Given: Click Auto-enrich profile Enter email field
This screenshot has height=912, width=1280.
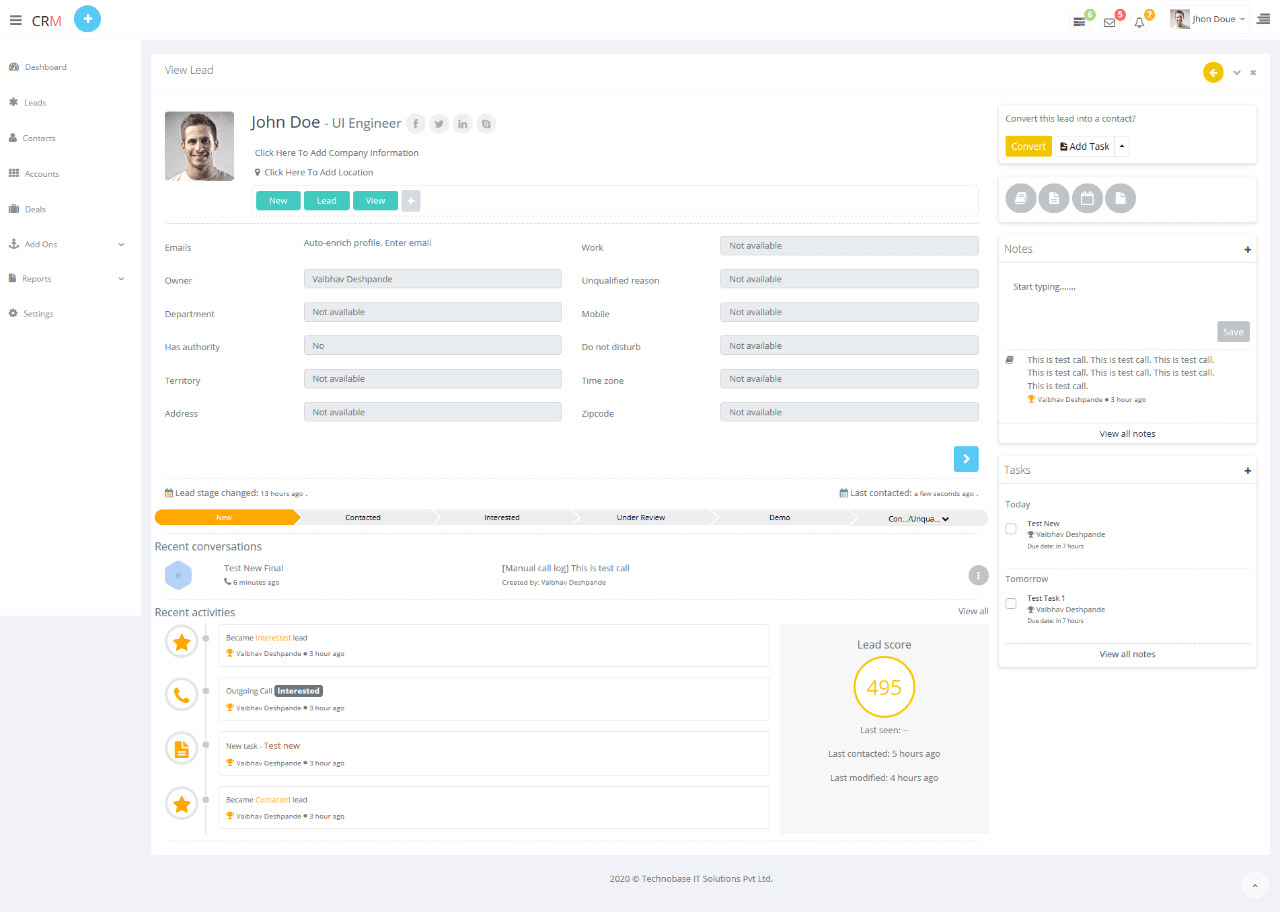Looking at the screenshot, I should pos(367,243).
